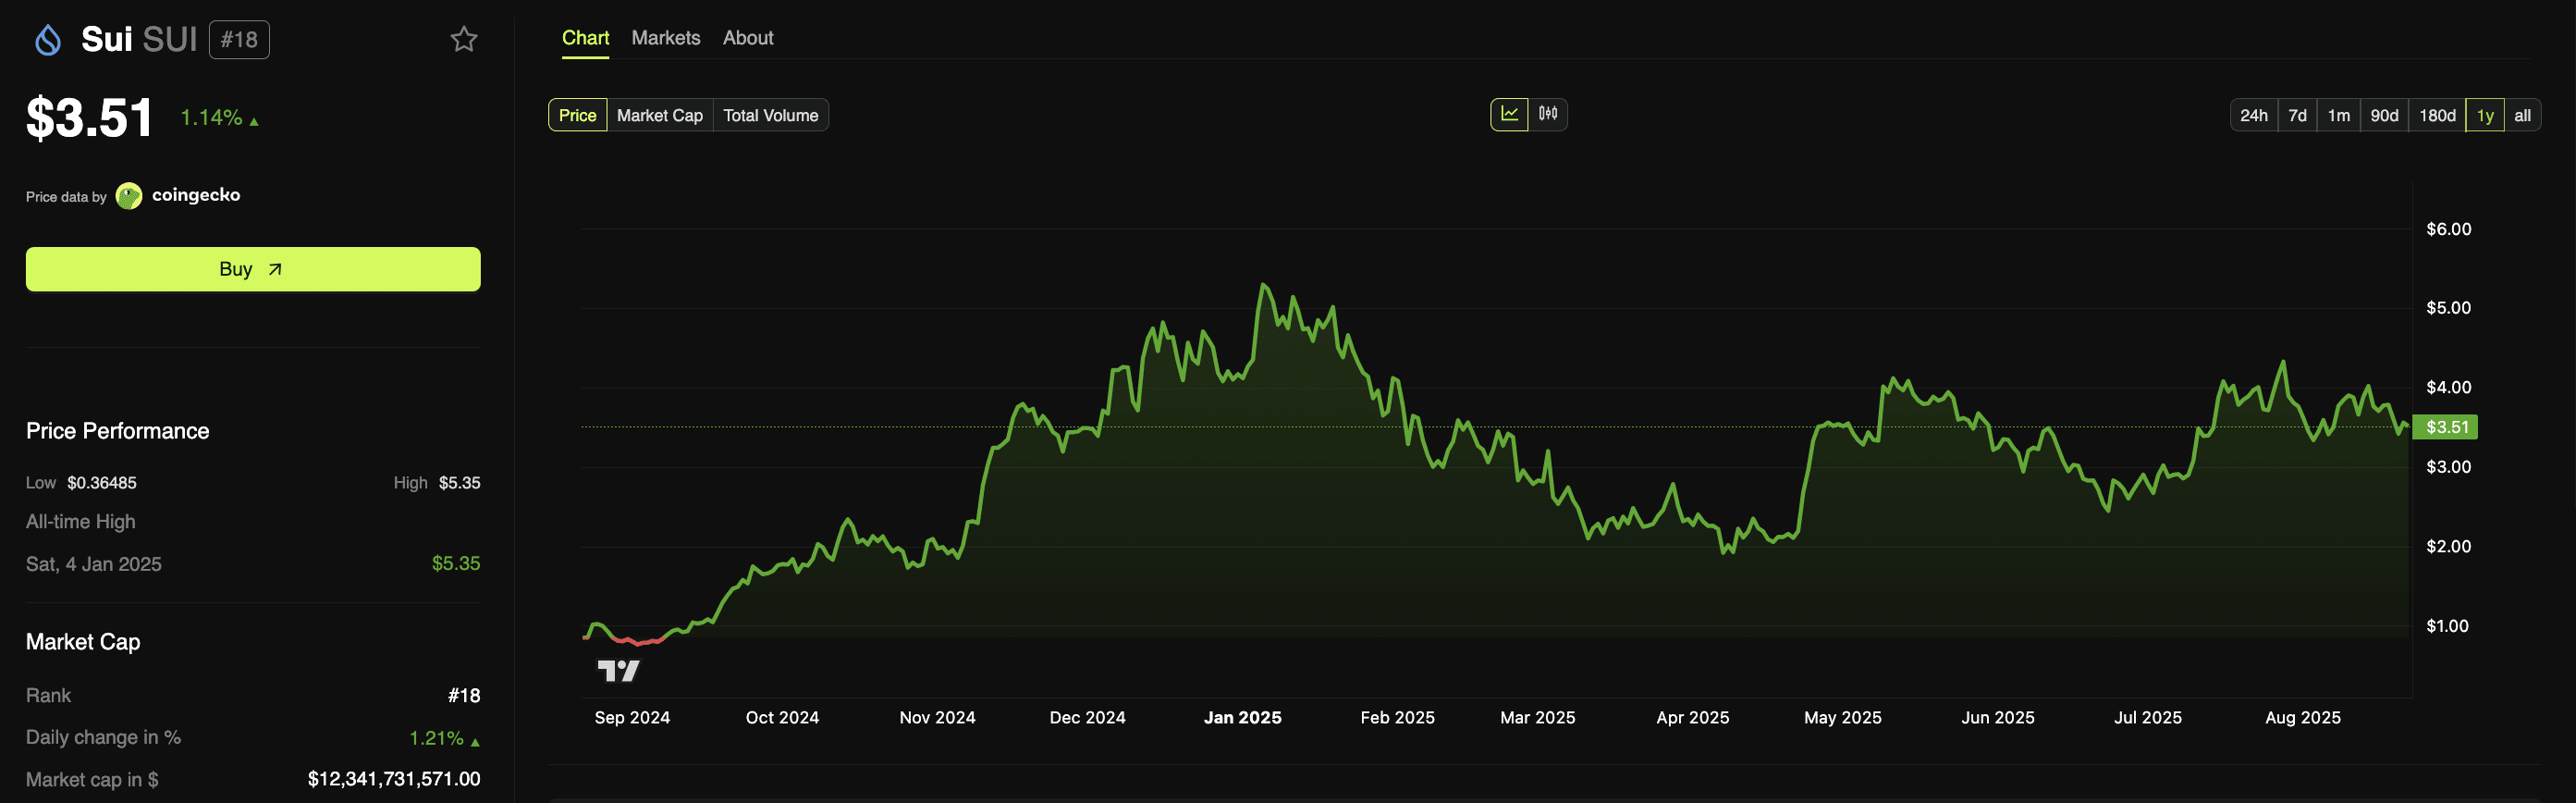Screen dimensions: 2576x803
Task: Click the market cap value $12,341,731,571.00
Action: [x=394, y=779]
